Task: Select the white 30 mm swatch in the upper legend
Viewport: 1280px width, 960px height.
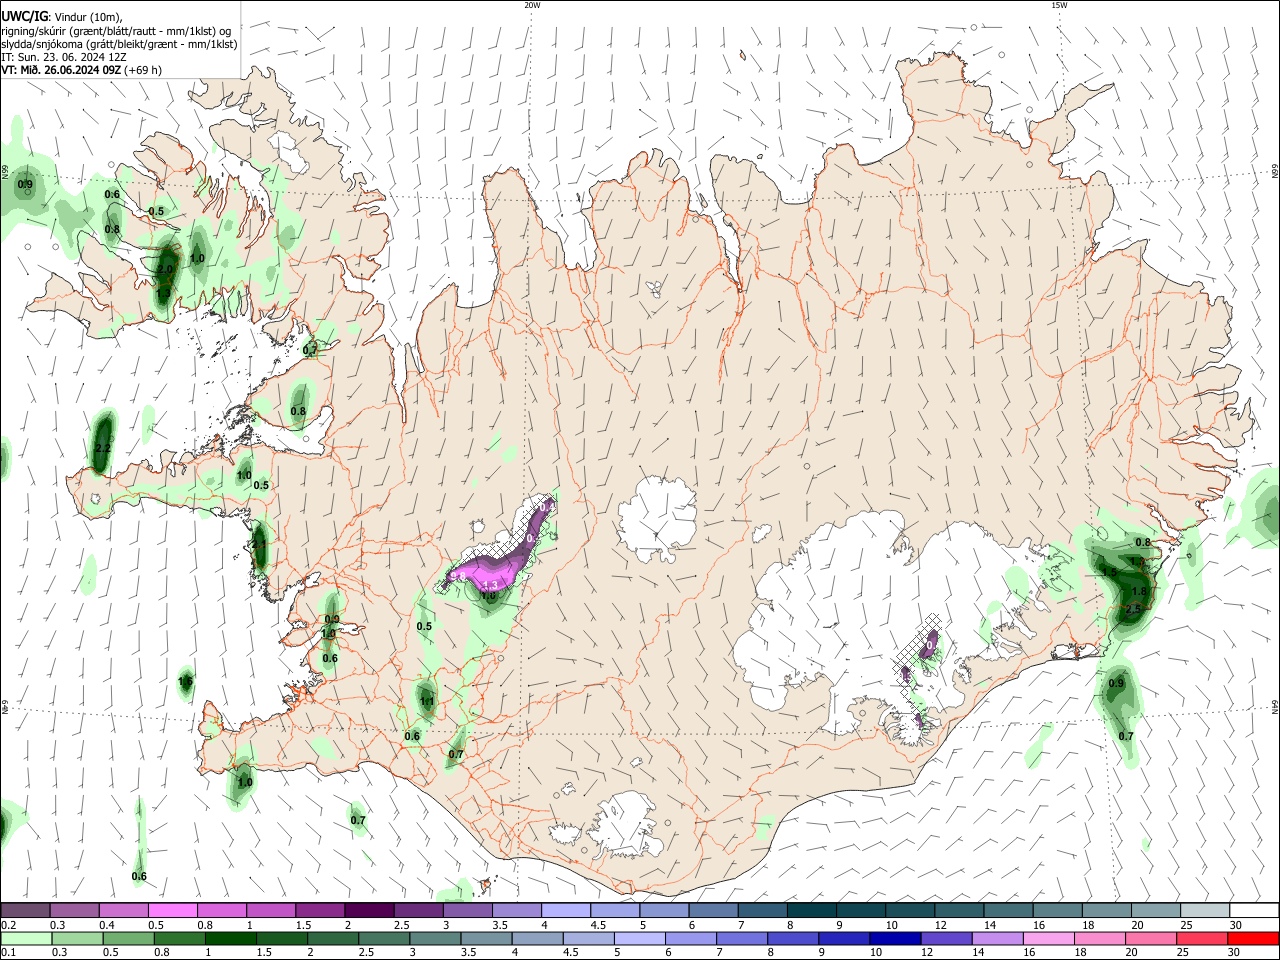Action: click(x=1254, y=911)
